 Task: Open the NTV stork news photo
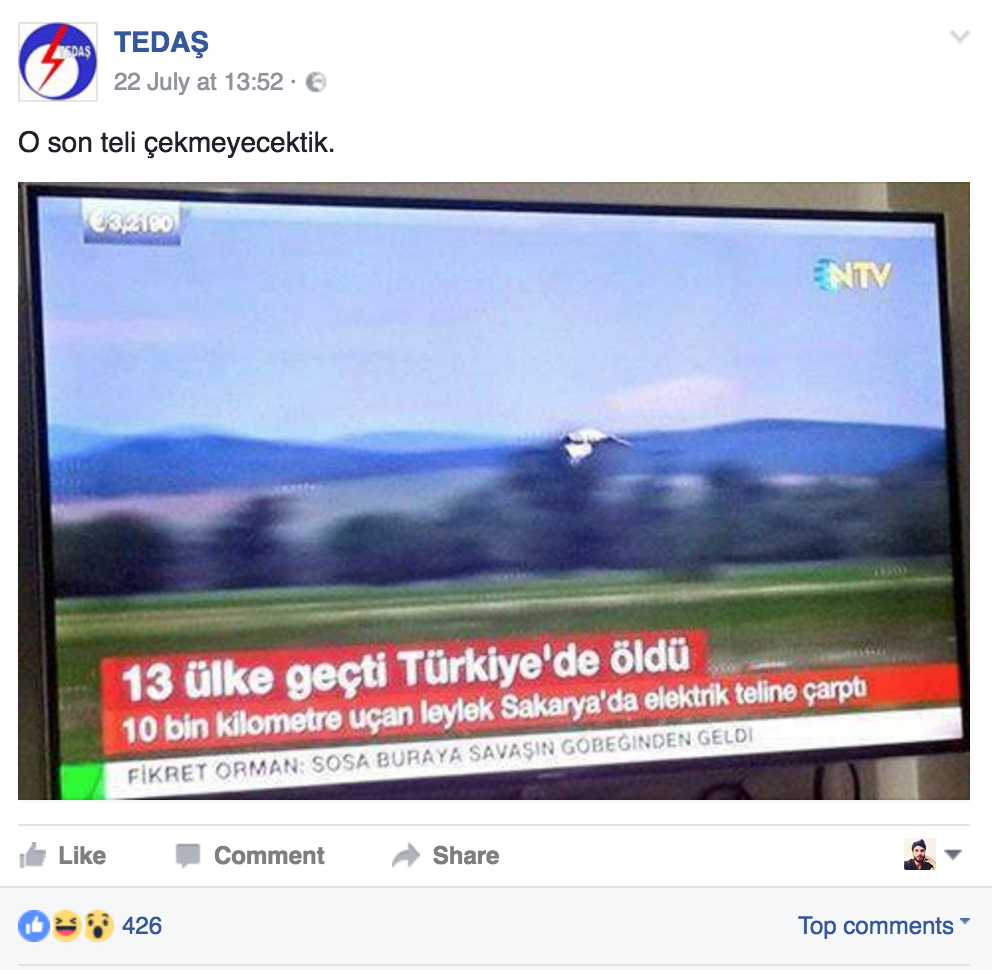(x=493, y=491)
